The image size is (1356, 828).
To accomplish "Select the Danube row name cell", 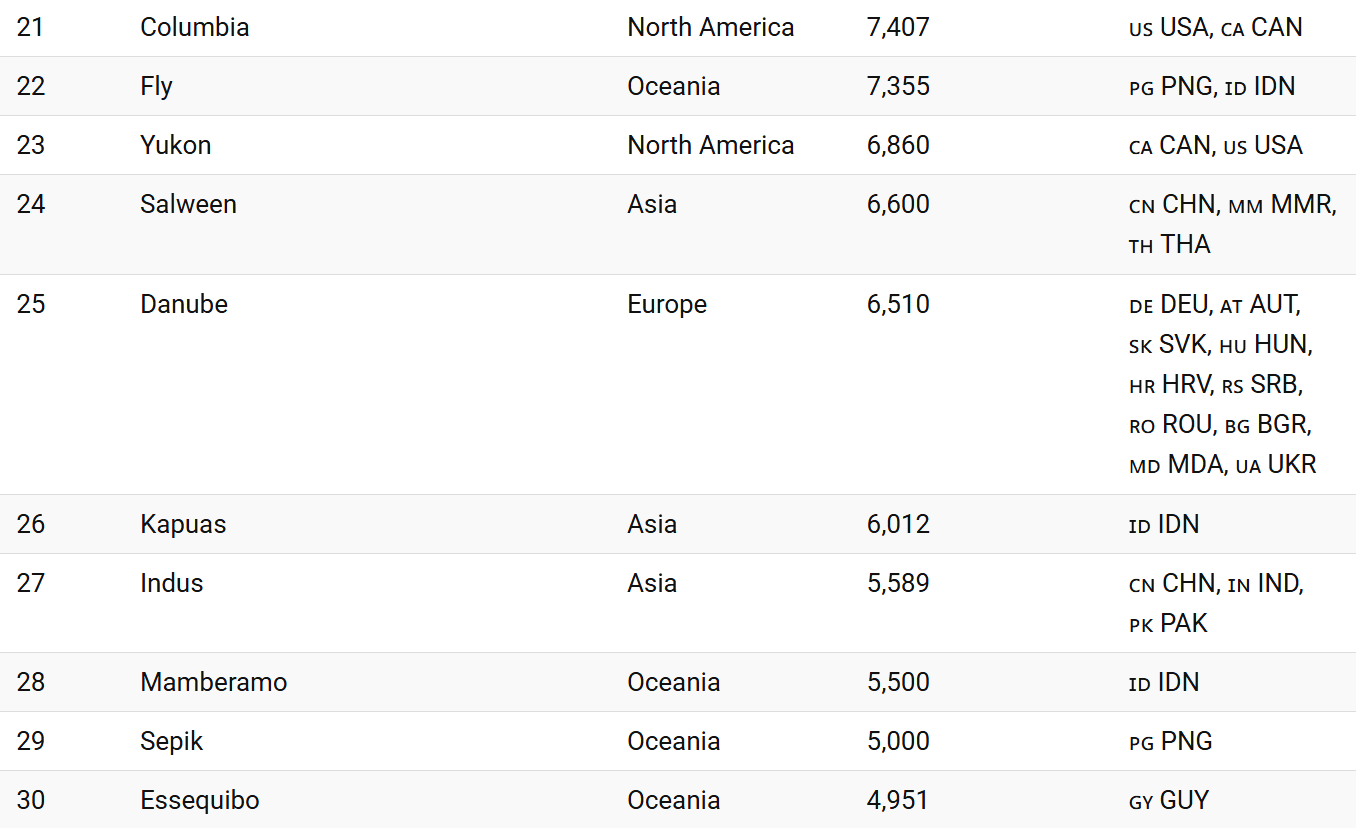I will (x=184, y=304).
